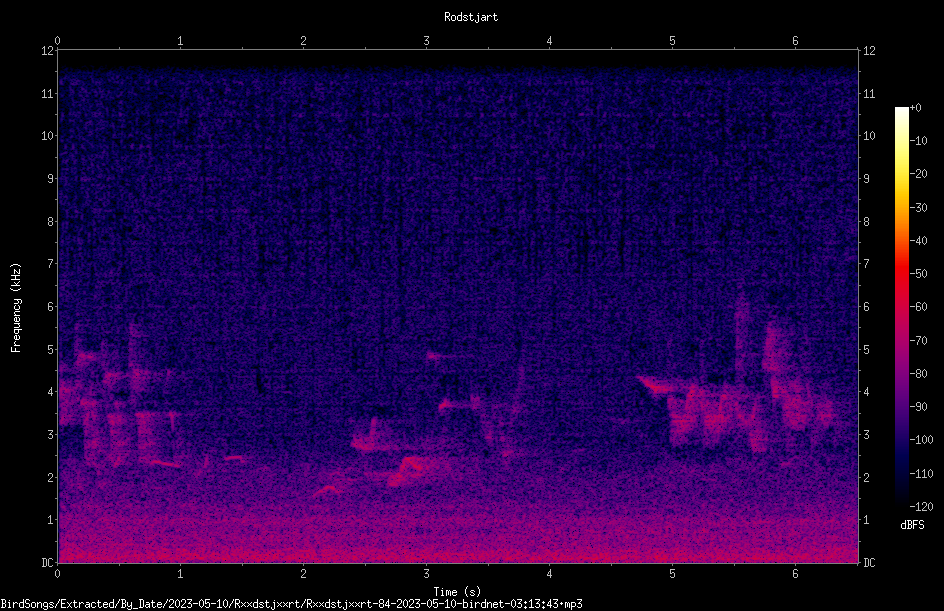Click the 6 second marker on bottom axis
This screenshot has width=944, height=611.
point(795,574)
